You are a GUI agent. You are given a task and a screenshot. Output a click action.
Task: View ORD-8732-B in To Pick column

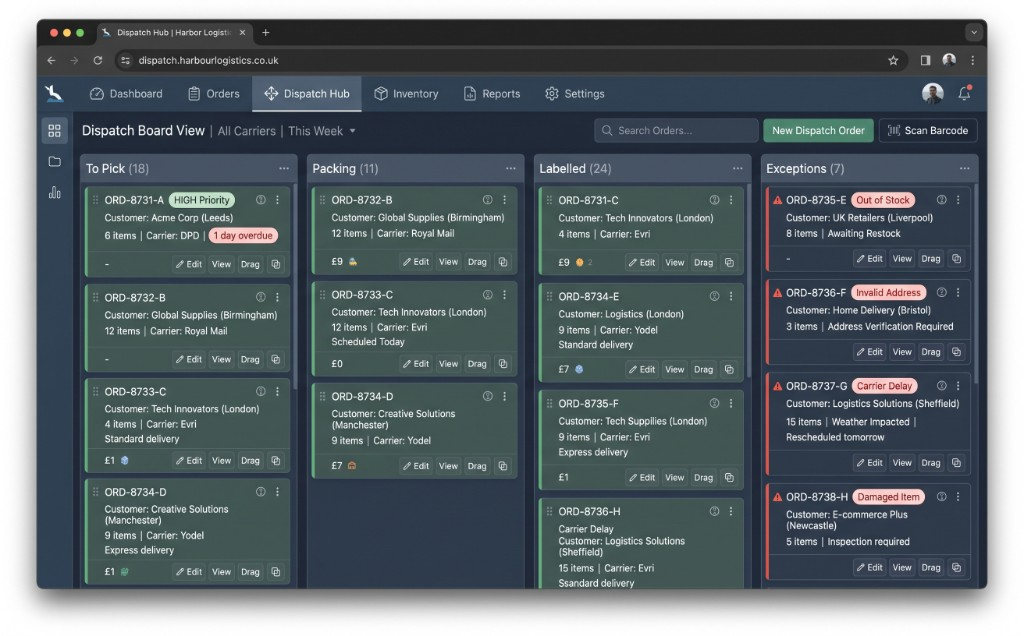(221, 359)
